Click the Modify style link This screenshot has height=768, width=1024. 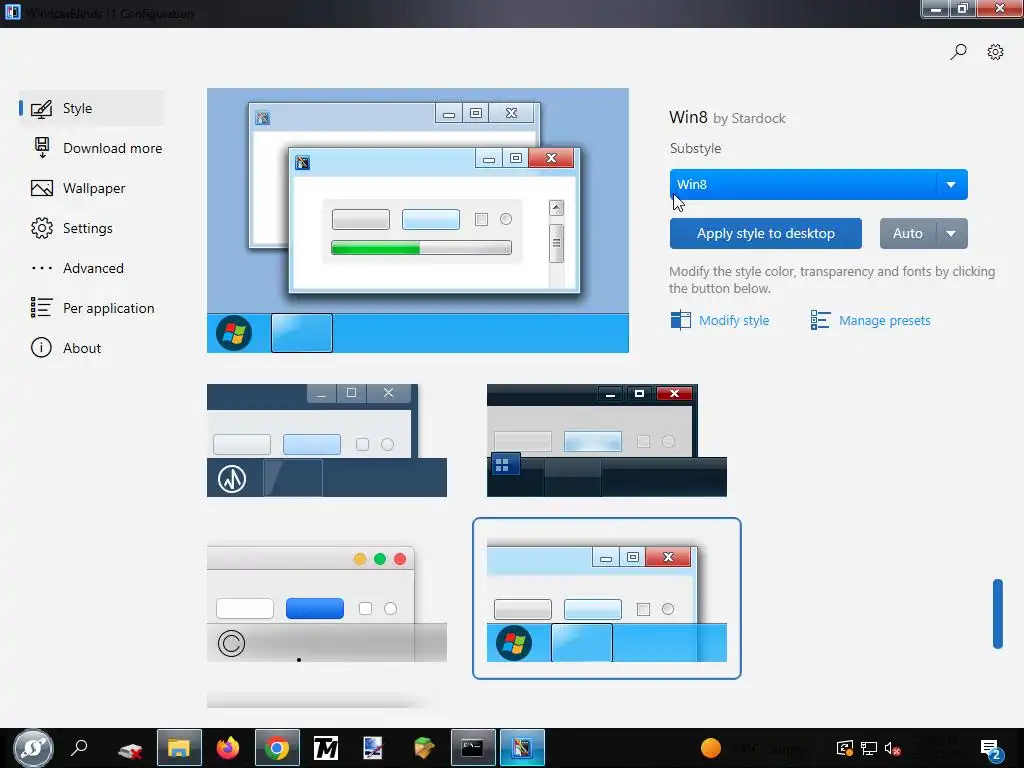[733, 321]
